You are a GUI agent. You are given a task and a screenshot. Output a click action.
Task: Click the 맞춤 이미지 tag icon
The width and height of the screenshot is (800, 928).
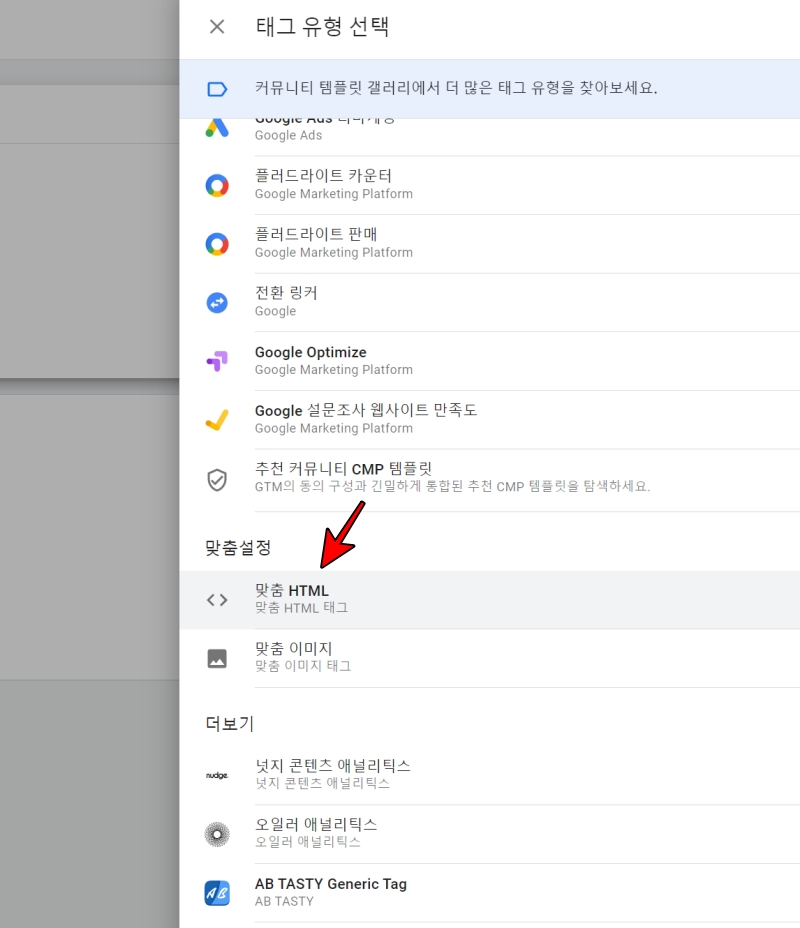coord(214,658)
